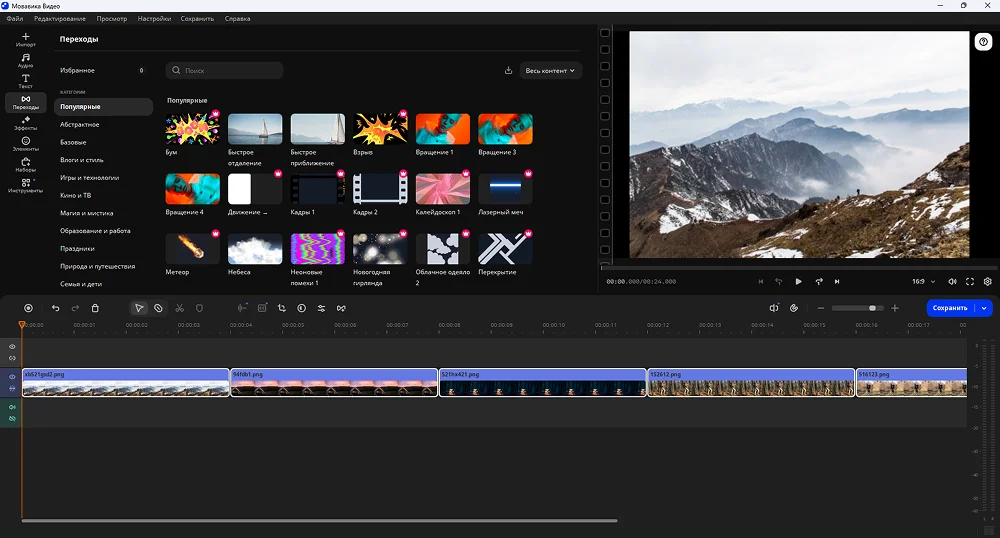
Task: Select the 94fdb1.png clip on the timeline
Action: coord(334,382)
